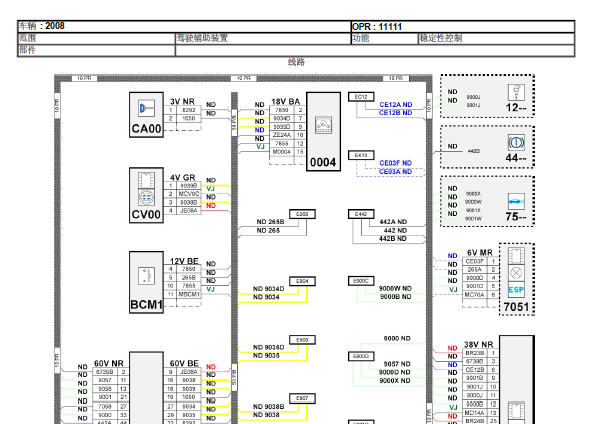Click the '7058' pin cell of connector 60V NR
This screenshot has width=590, height=424.
tap(105, 406)
